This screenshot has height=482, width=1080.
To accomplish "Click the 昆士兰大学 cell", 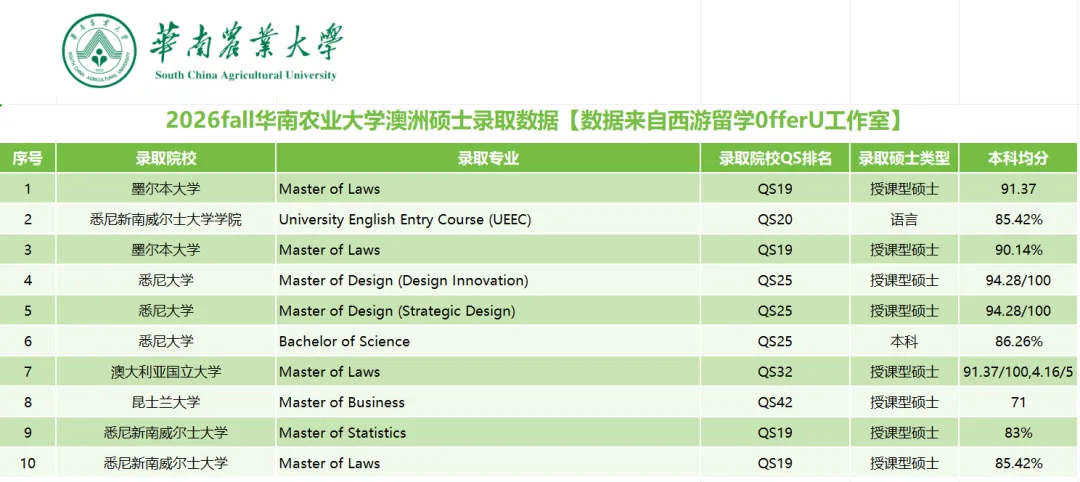I will point(166,402).
